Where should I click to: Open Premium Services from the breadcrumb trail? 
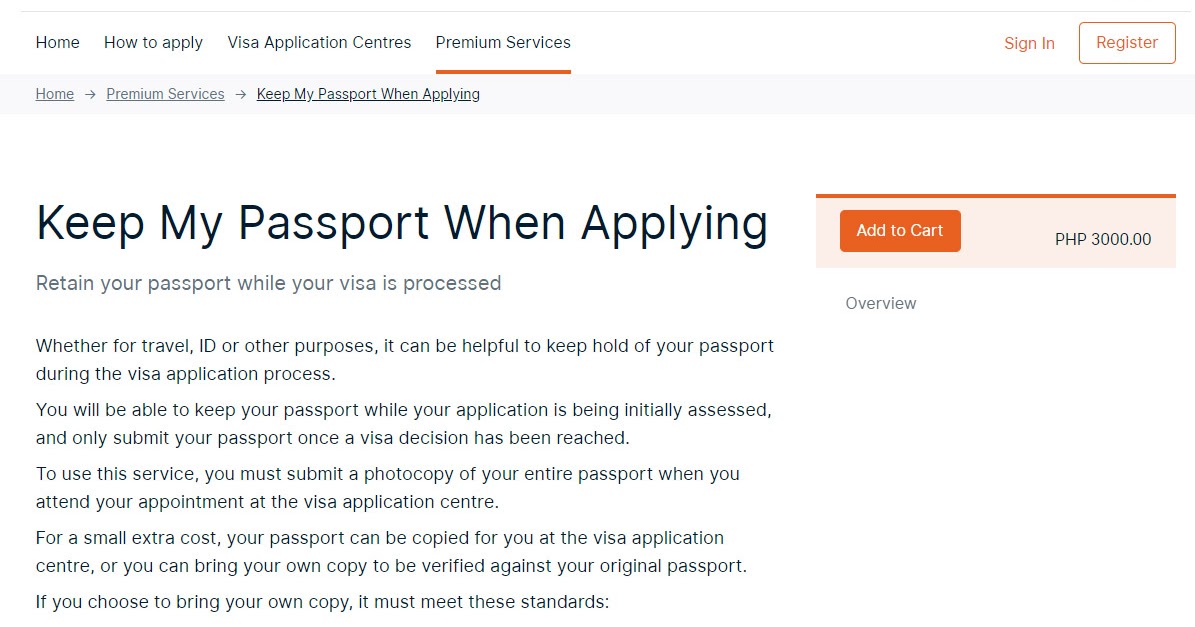tap(165, 94)
